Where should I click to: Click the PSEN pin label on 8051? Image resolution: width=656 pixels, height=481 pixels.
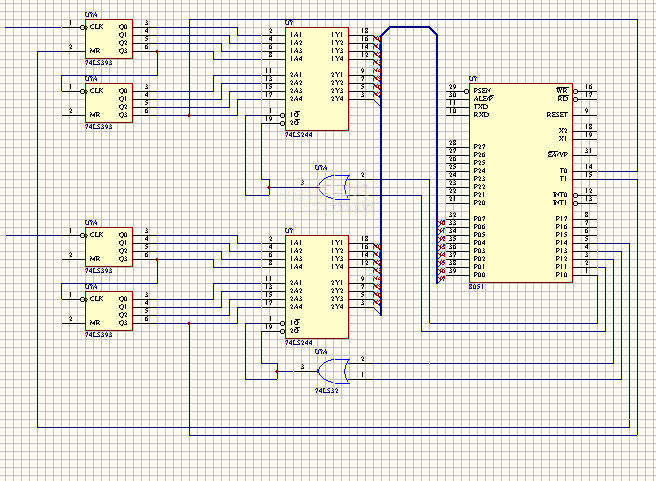(481, 90)
